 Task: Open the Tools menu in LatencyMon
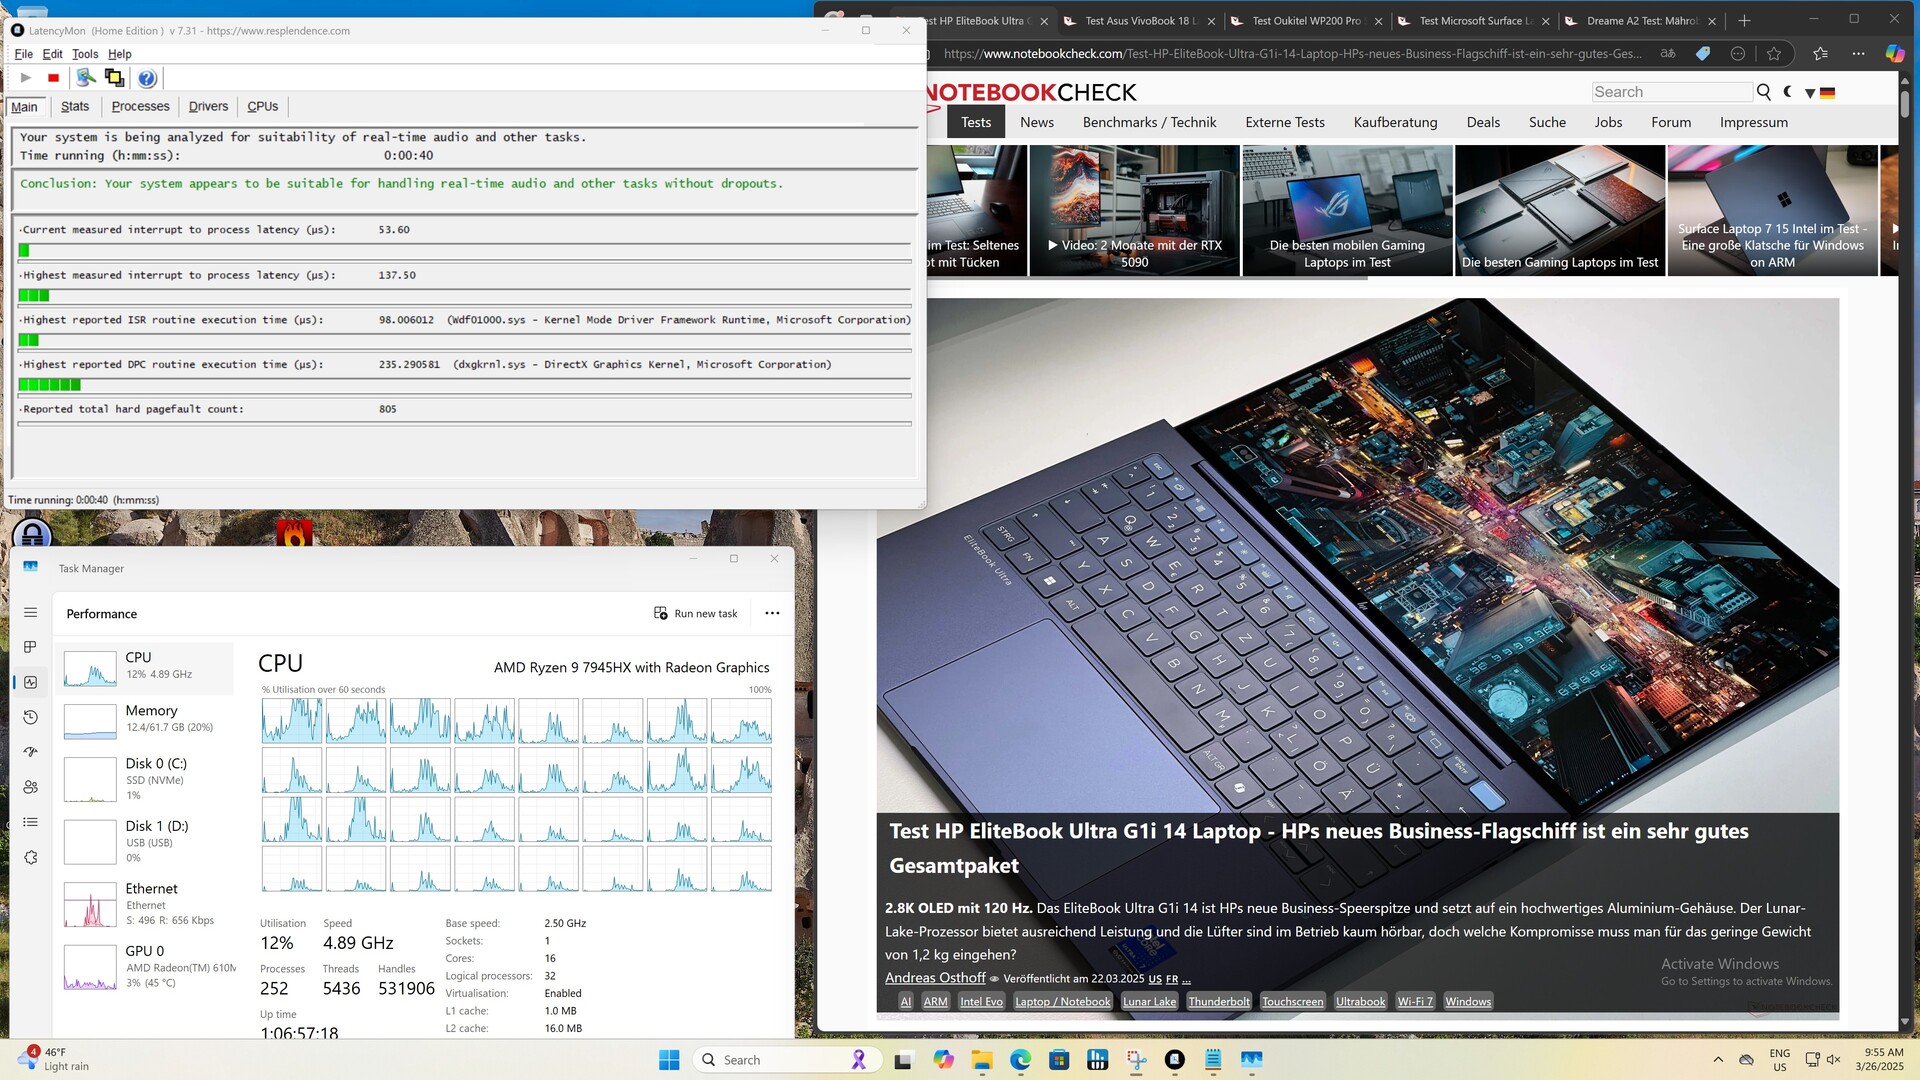pyautogui.click(x=85, y=54)
